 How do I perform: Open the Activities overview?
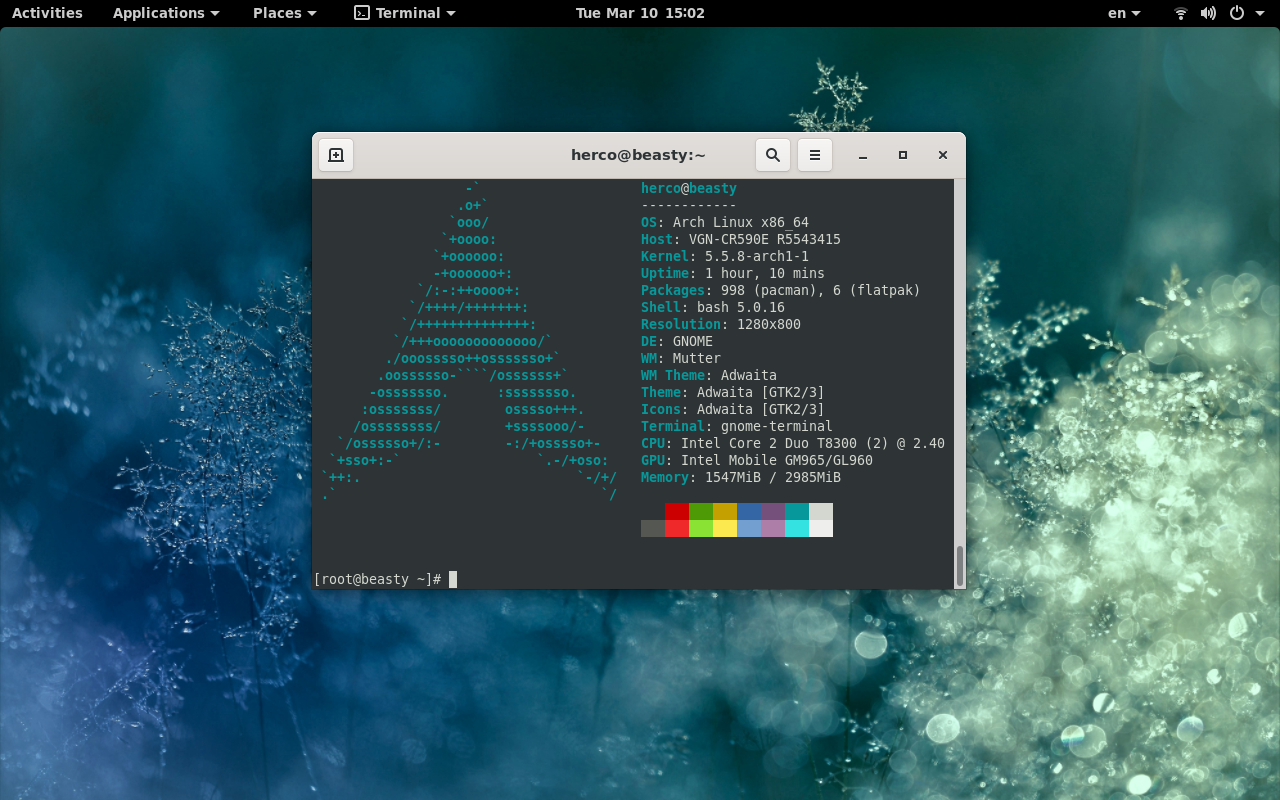point(47,13)
